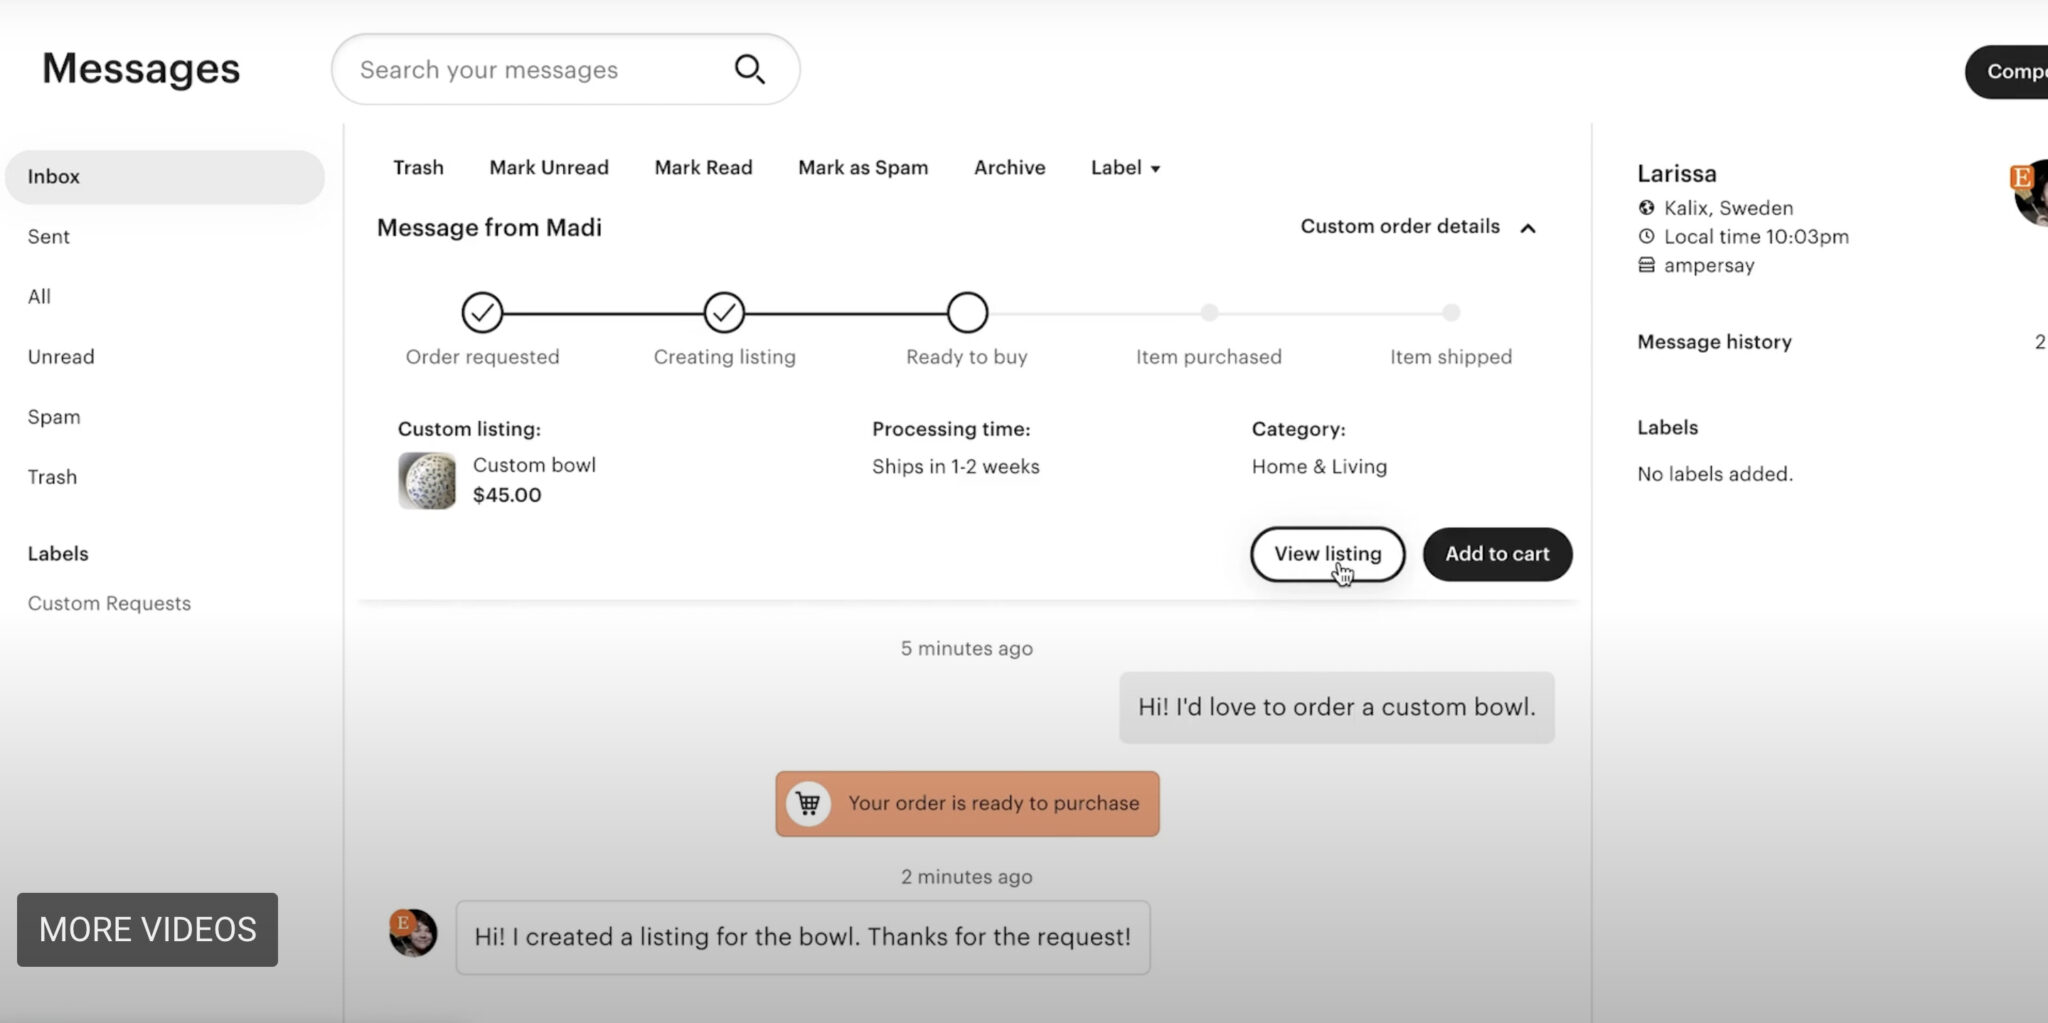Click the clock icon beside the local time
The height and width of the screenshot is (1023, 2048).
pos(1646,237)
